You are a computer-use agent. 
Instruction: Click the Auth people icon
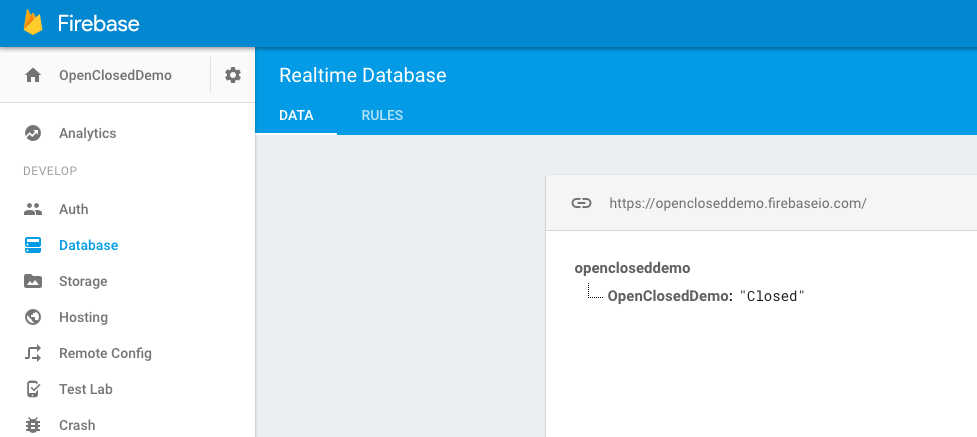[32, 209]
